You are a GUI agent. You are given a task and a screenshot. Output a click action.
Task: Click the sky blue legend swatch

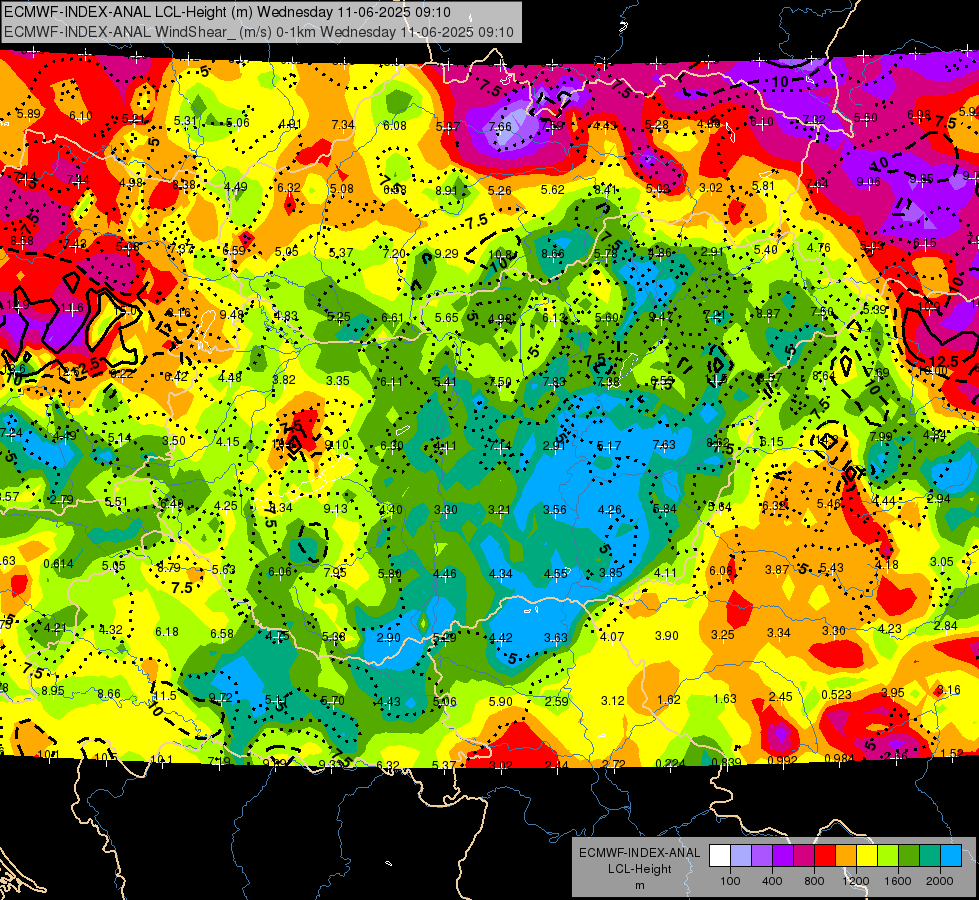tap(952, 856)
